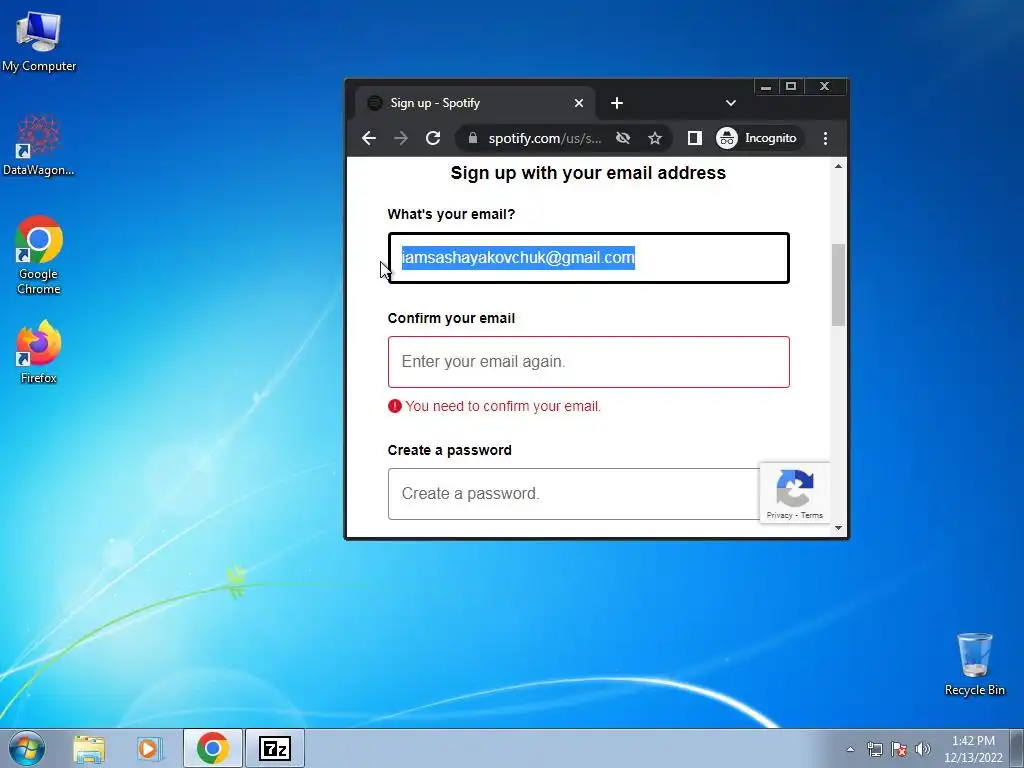Viewport: 1024px width, 768px height.
Task: Click the volume speaker tray icon
Action: coord(923,749)
